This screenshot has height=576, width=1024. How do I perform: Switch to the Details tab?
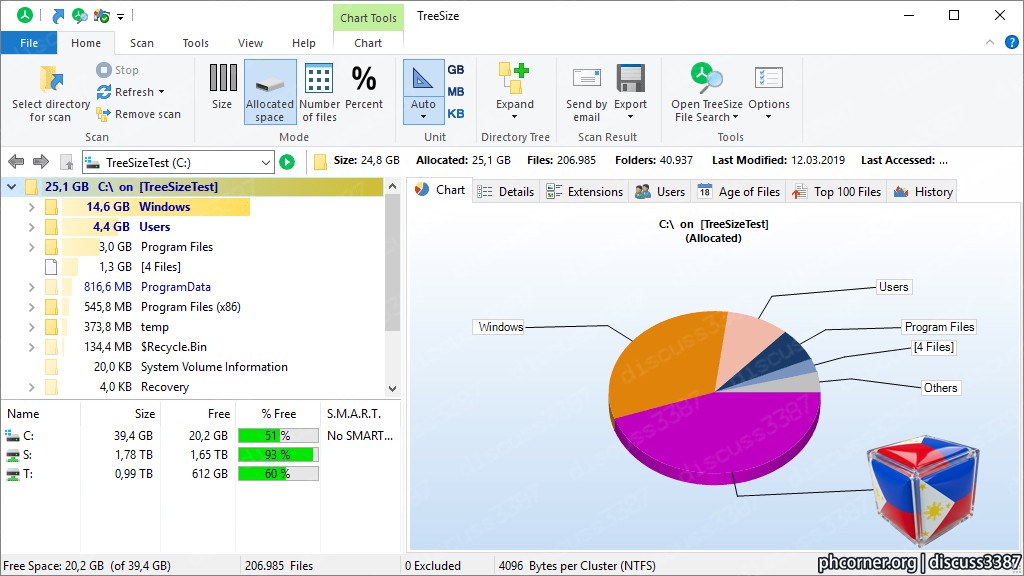click(x=505, y=191)
